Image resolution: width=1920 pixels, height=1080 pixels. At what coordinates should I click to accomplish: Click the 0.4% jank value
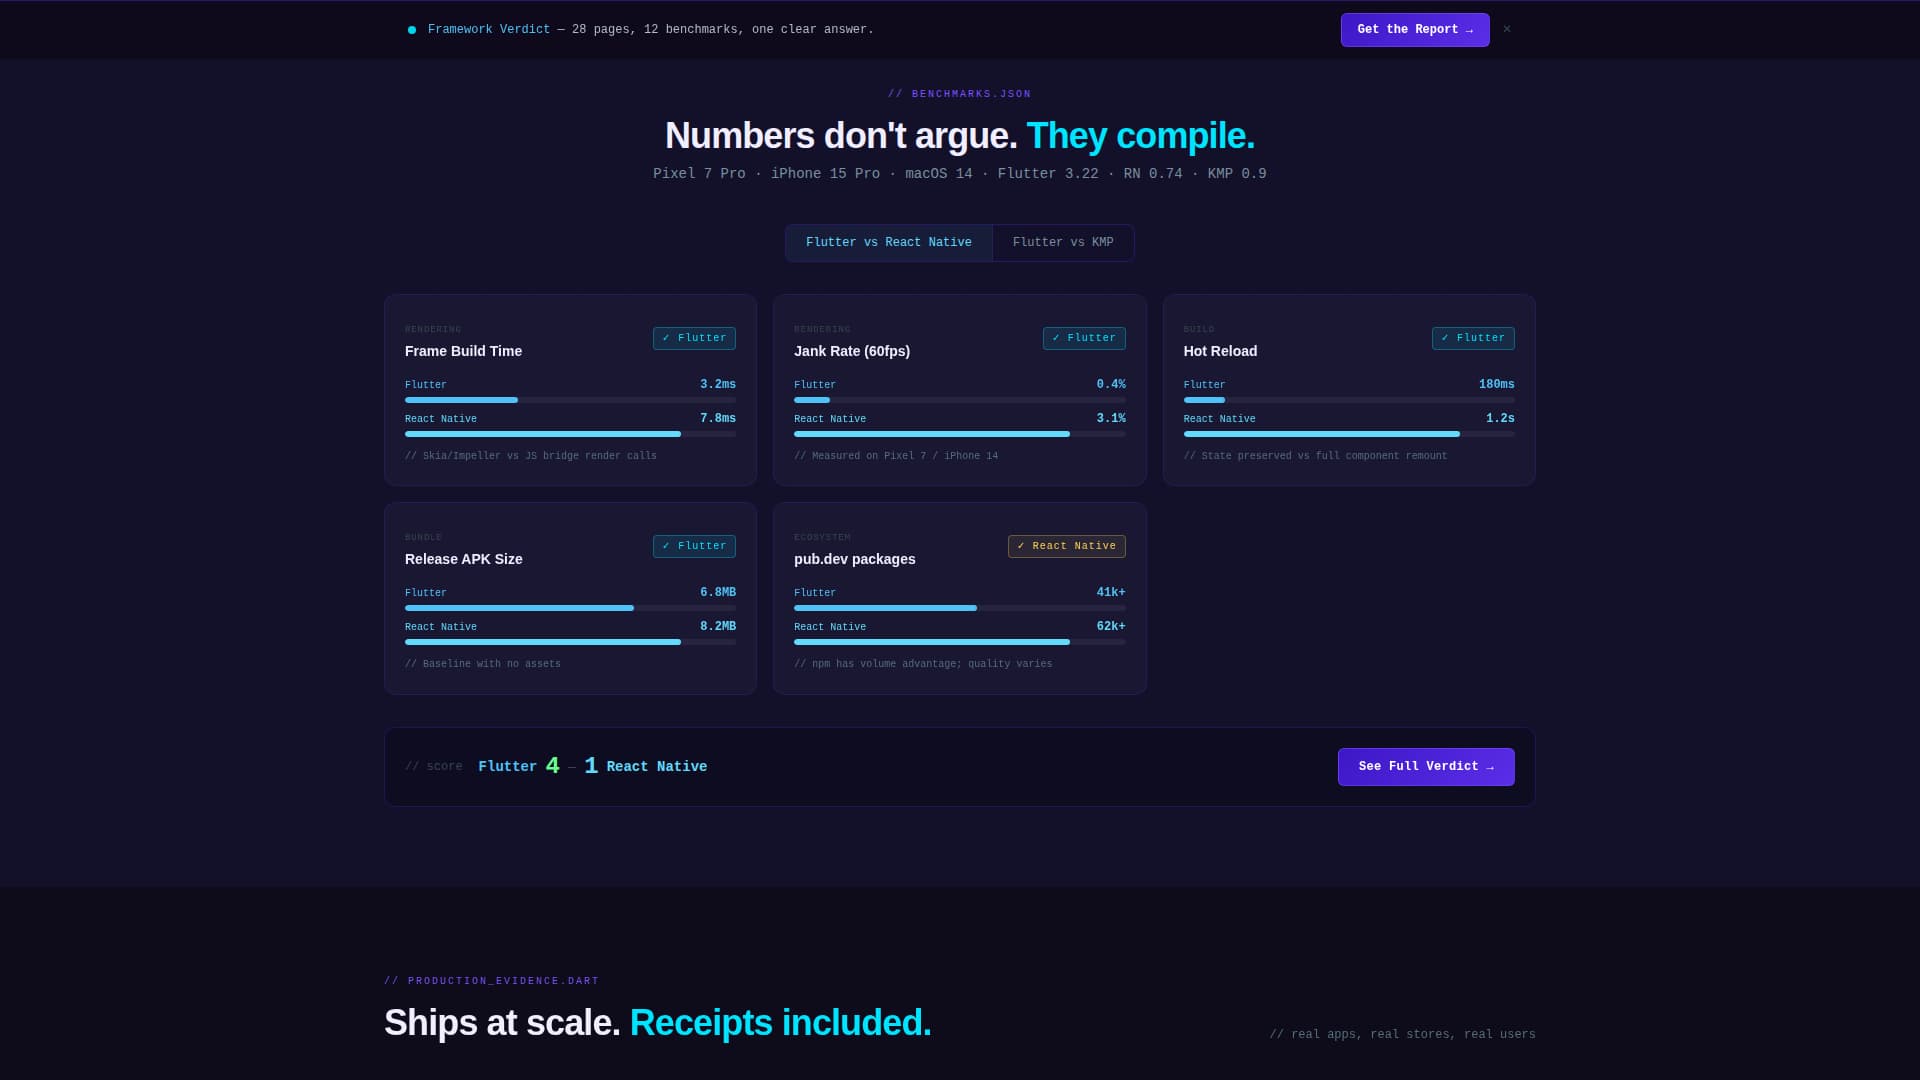point(1111,385)
